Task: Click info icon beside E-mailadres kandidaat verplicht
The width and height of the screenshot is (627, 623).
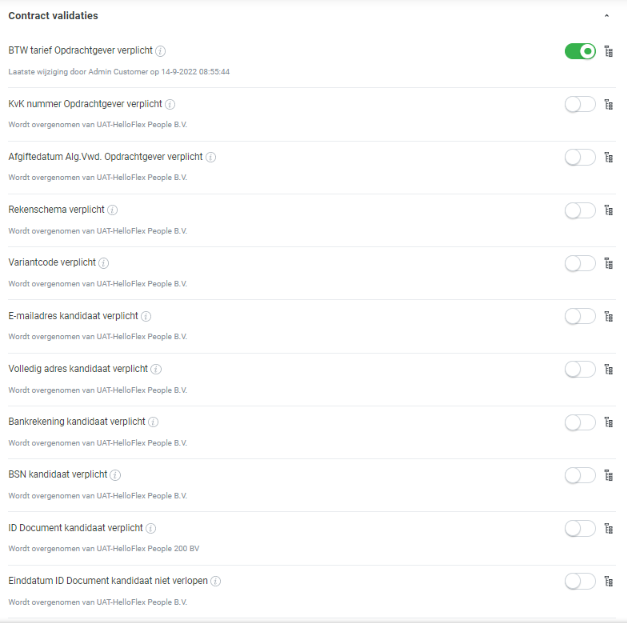Action: pyautogui.click(x=146, y=316)
